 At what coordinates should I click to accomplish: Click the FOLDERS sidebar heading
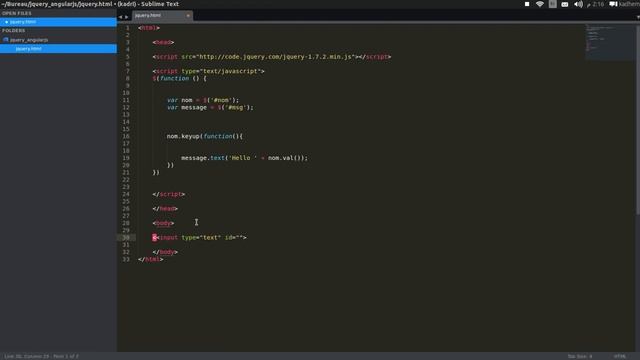[x=13, y=31]
